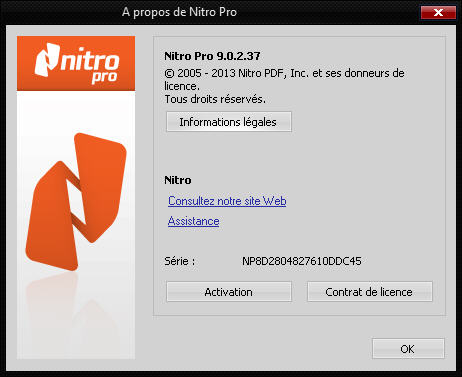Select the serial number NP8D2804827610DDC45
The width and height of the screenshot is (462, 377).
(x=302, y=261)
